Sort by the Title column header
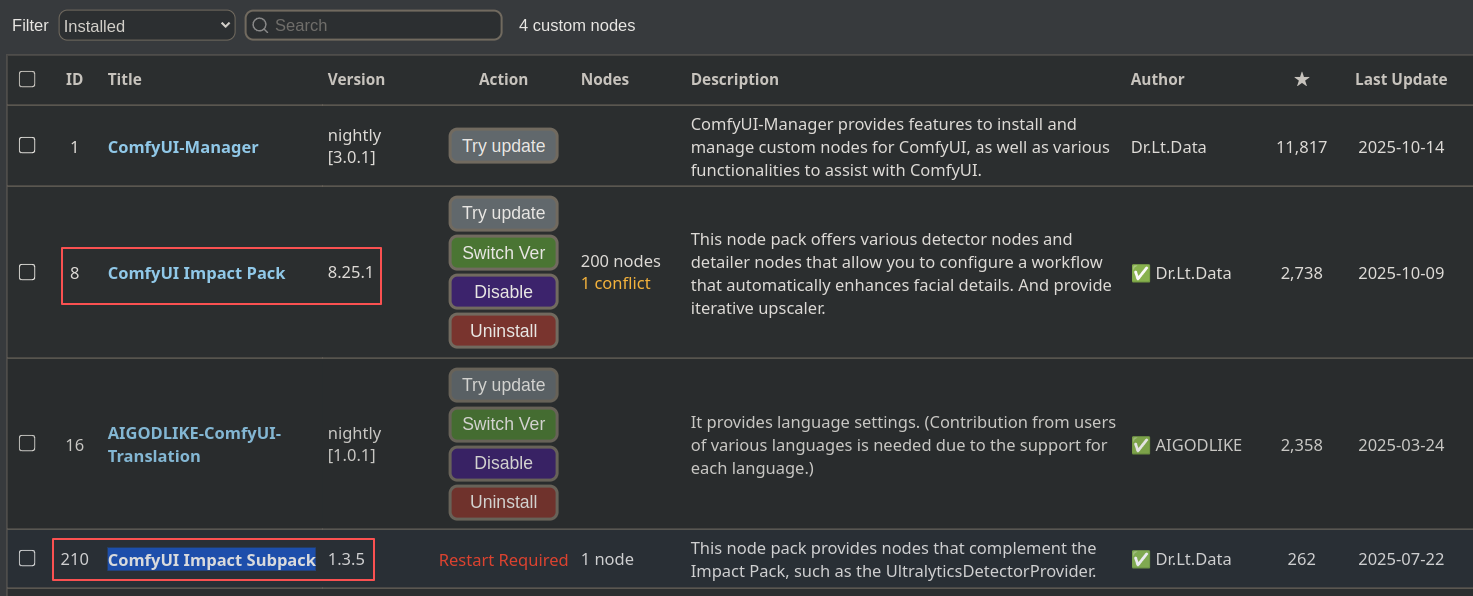The width and height of the screenshot is (1473, 596). (125, 80)
